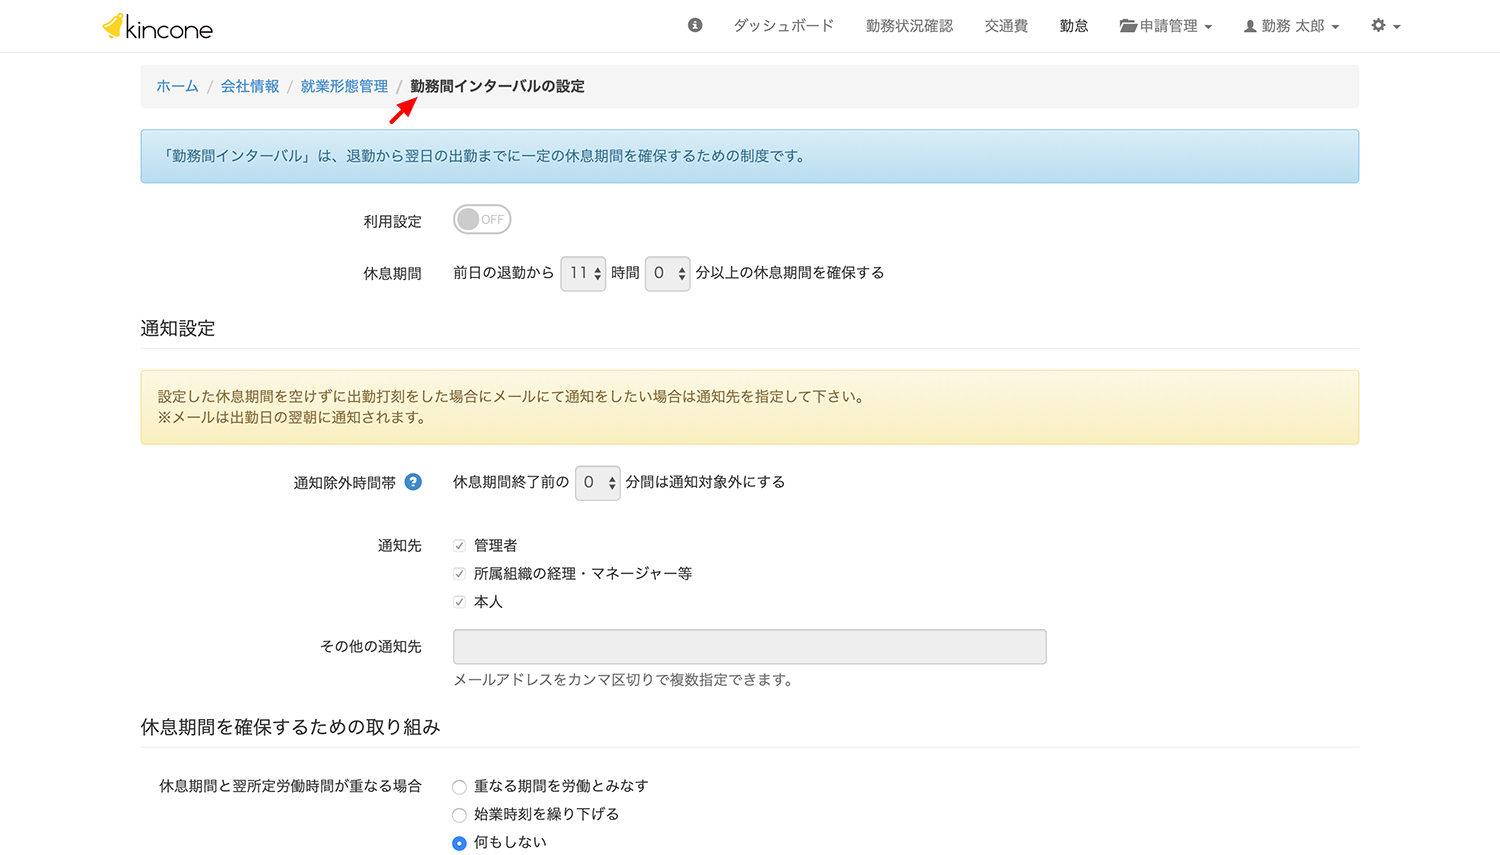Click the 通知設定 section heading
Screen dimensions: 1500x855
click(178, 328)
